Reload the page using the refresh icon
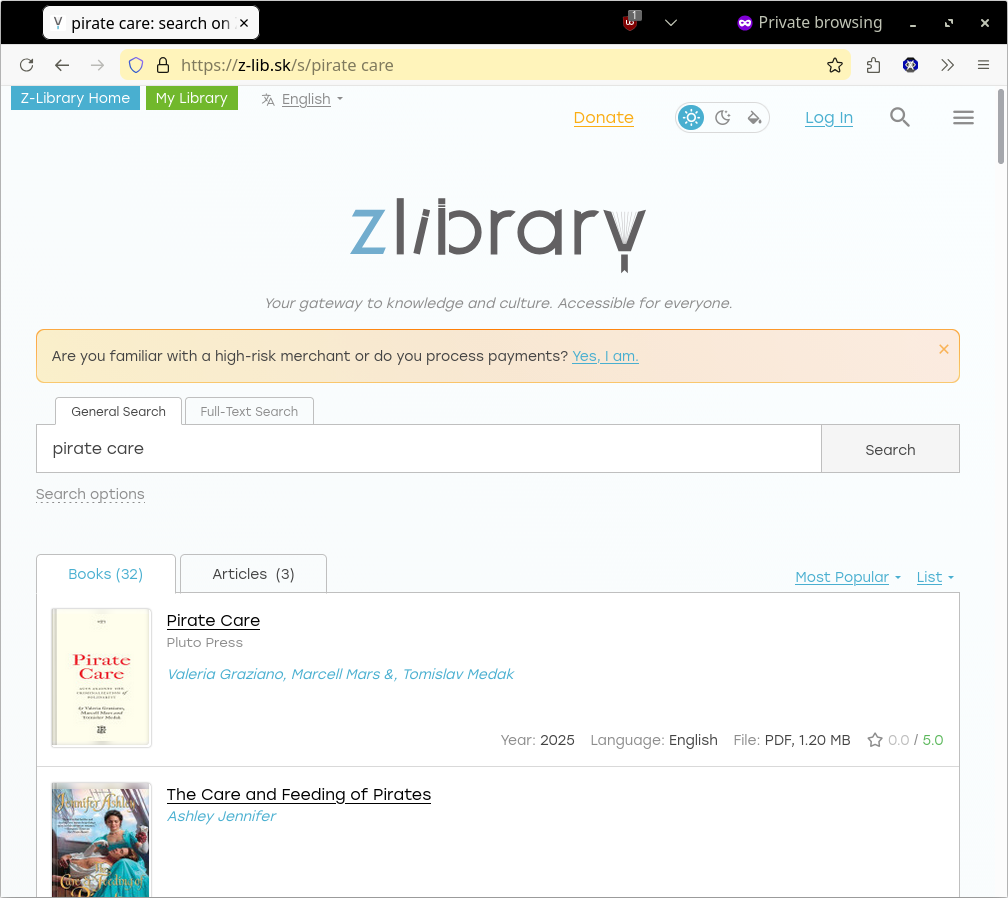 (27, 65)
